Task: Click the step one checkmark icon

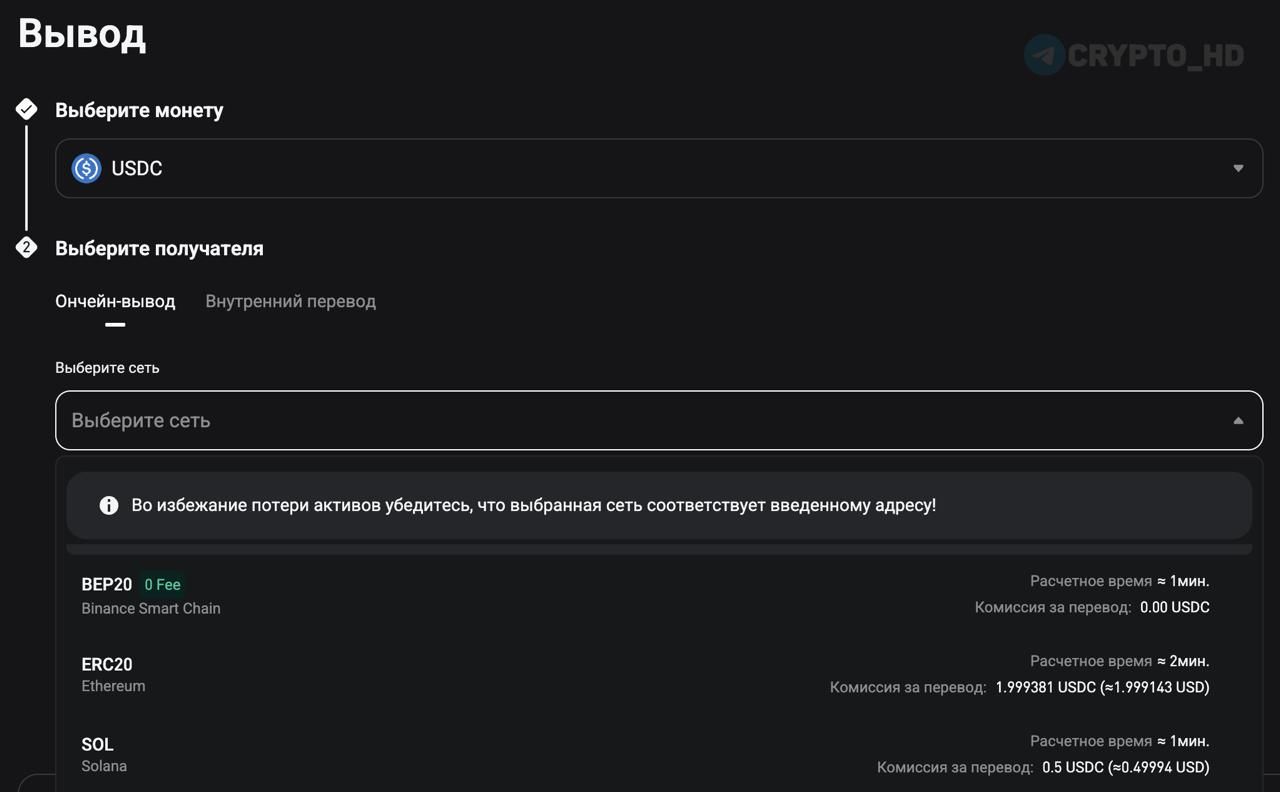Action: 27,109
